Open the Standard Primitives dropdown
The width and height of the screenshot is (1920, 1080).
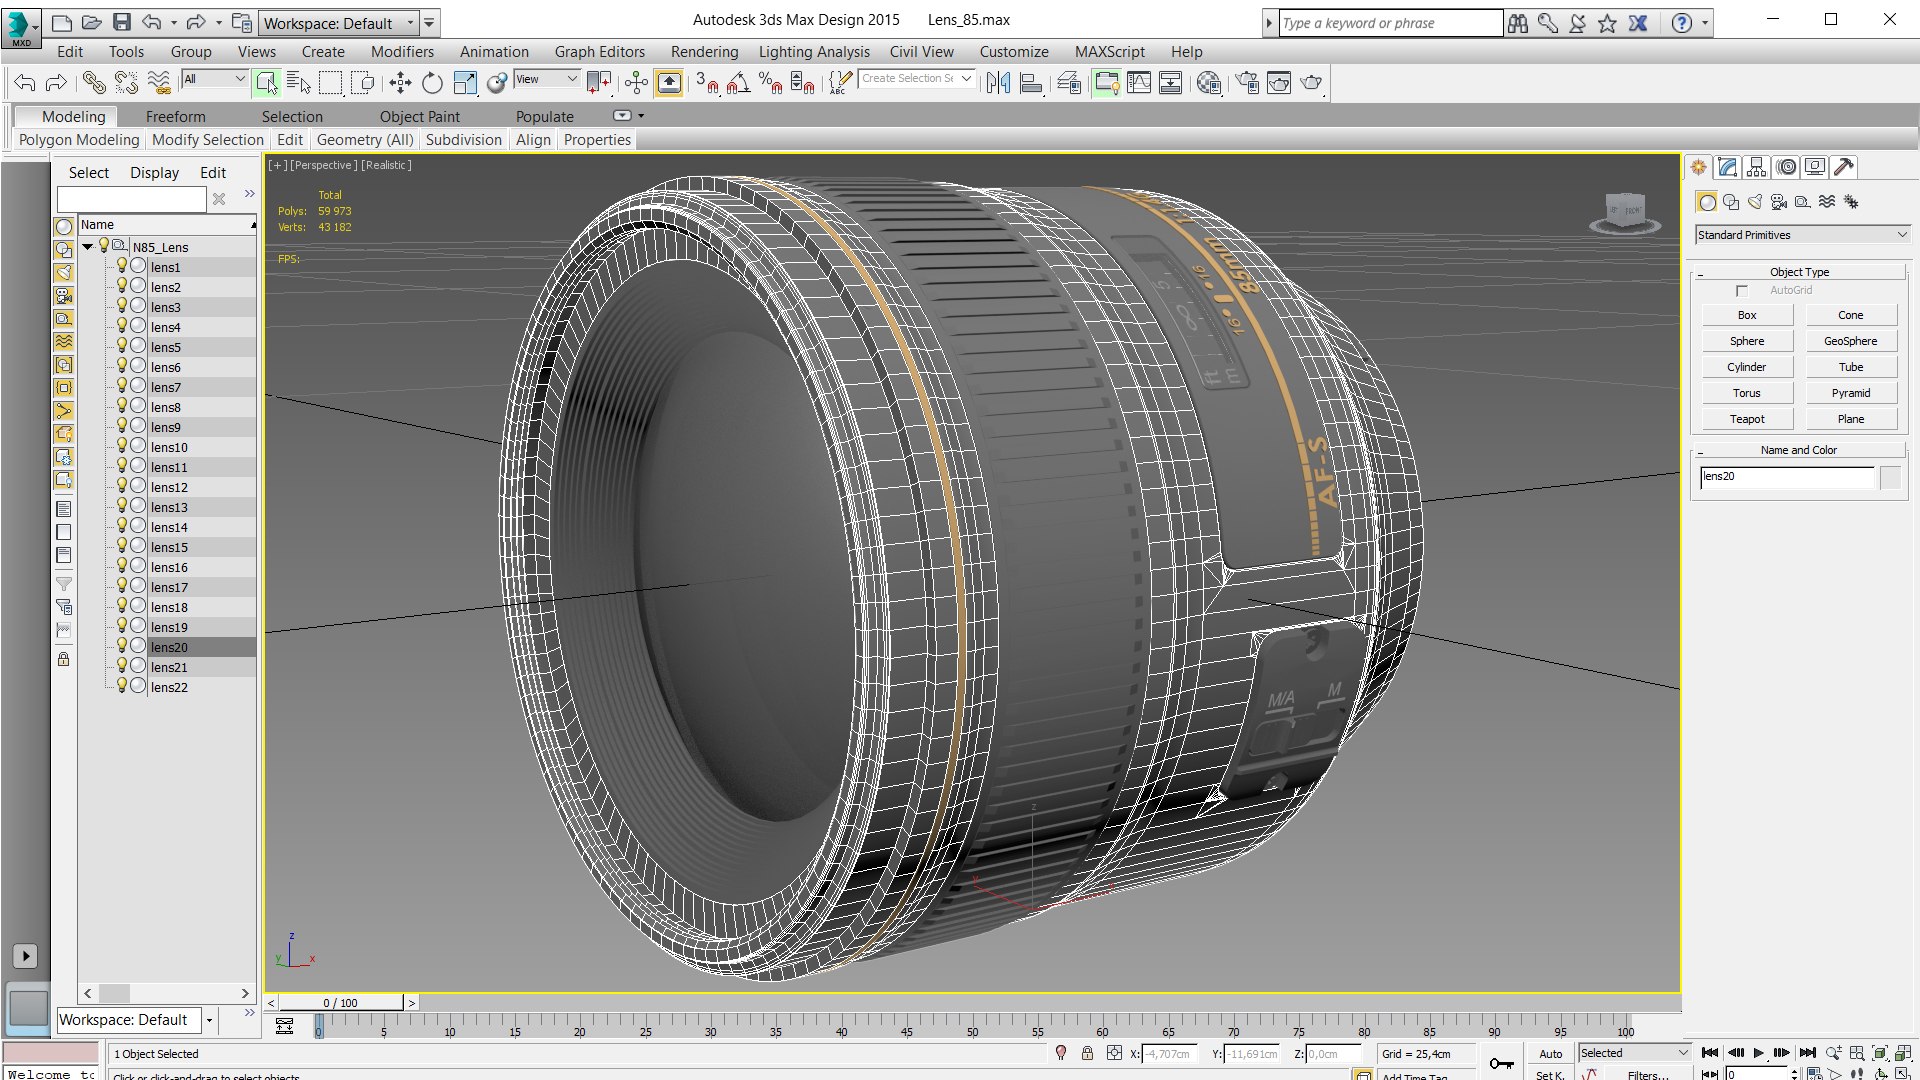pyautogui.click(x=1802, y=235)
